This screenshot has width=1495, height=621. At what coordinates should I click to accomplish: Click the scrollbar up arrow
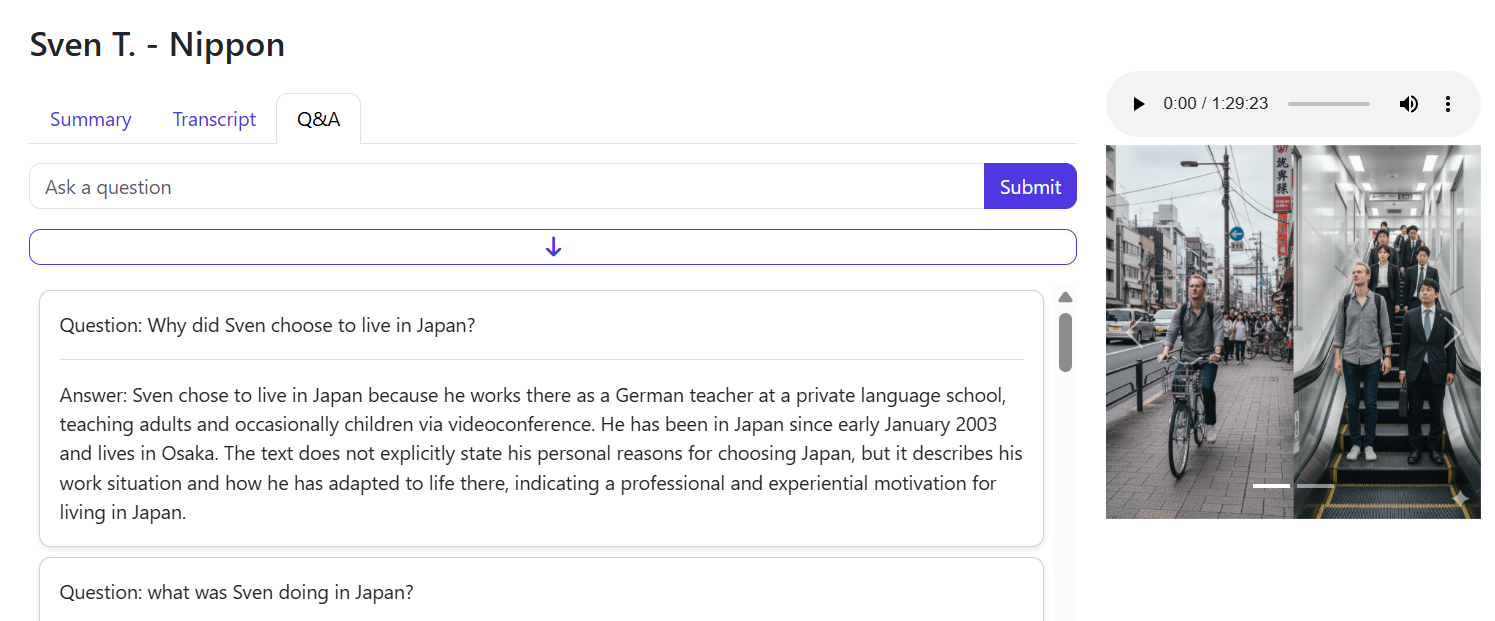1065,298
